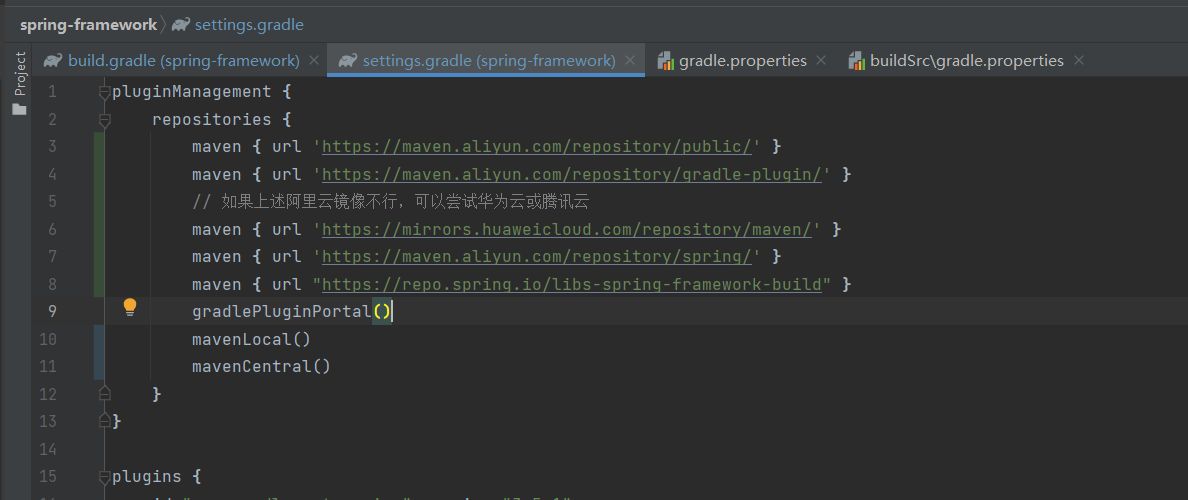Switch to build.gradle (spring-framework) tab

(184, 61)
